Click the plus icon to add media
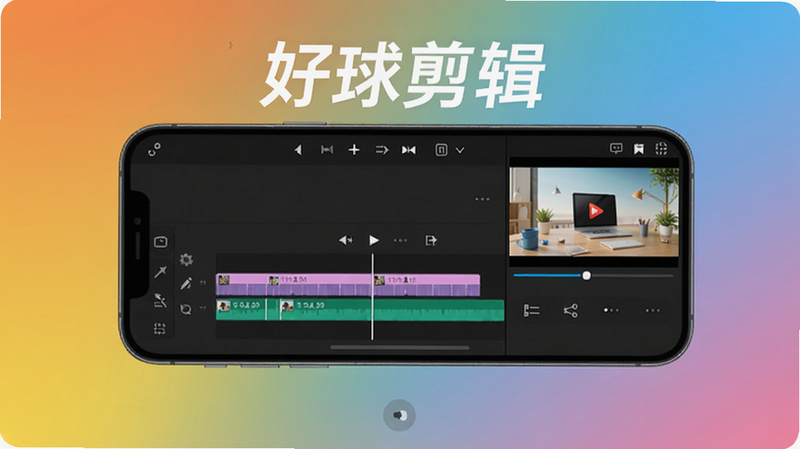The image size is (800, 449). [x=354, y=149]
